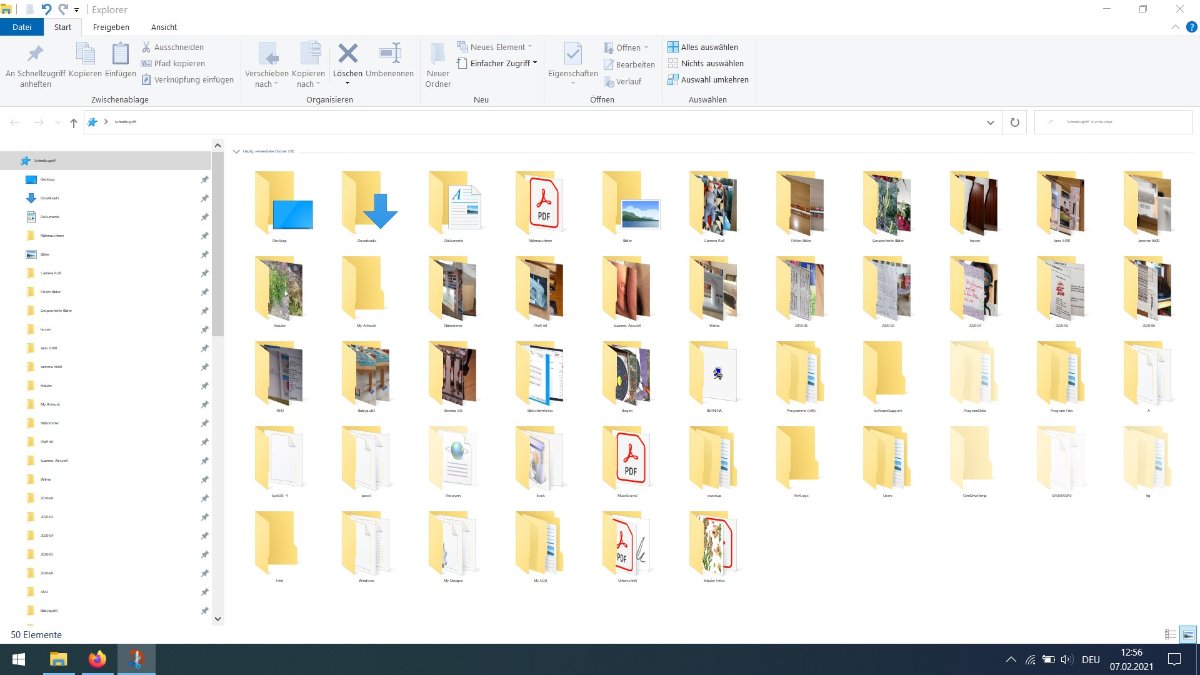Open the volume control in system tray

coord(1066,660)
